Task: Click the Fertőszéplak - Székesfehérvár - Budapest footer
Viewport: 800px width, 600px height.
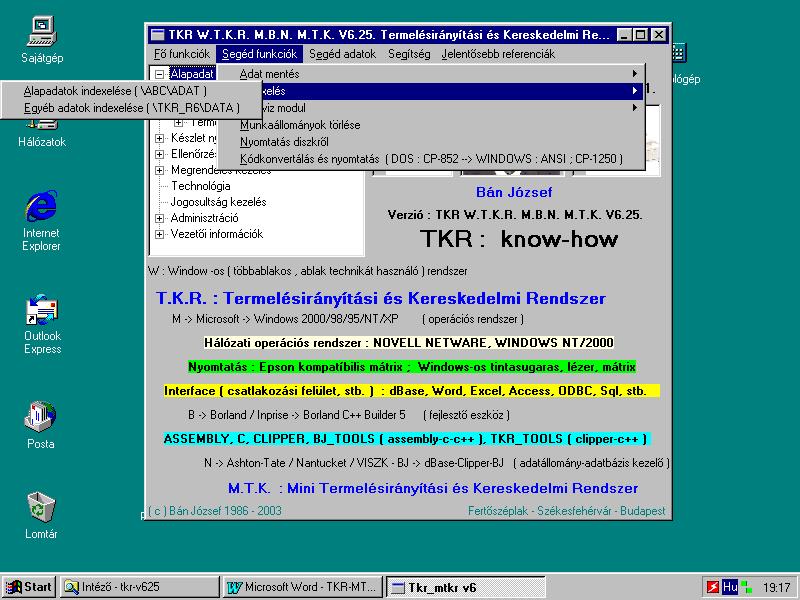Action: tap(567, 511)
